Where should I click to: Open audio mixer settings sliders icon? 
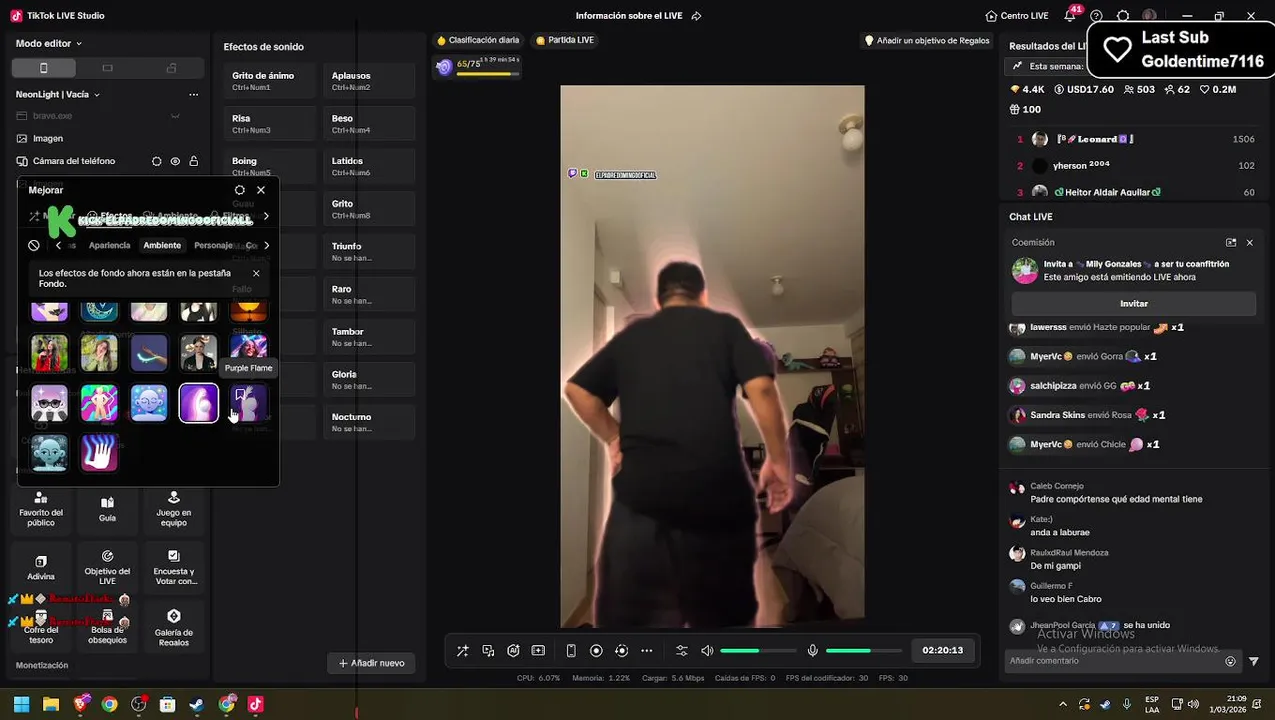[682, 650]
